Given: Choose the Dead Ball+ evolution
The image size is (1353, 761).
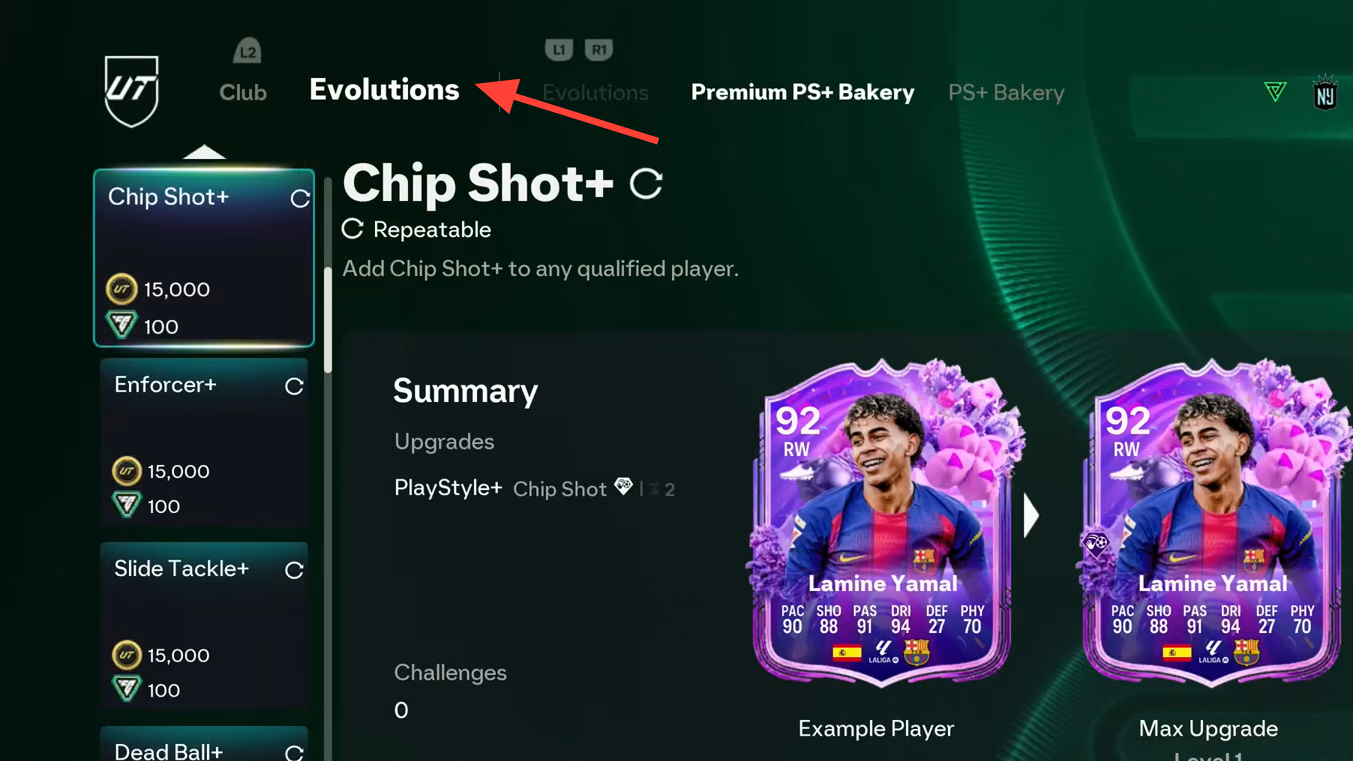Looking at the screenshot, I should 204,745.
